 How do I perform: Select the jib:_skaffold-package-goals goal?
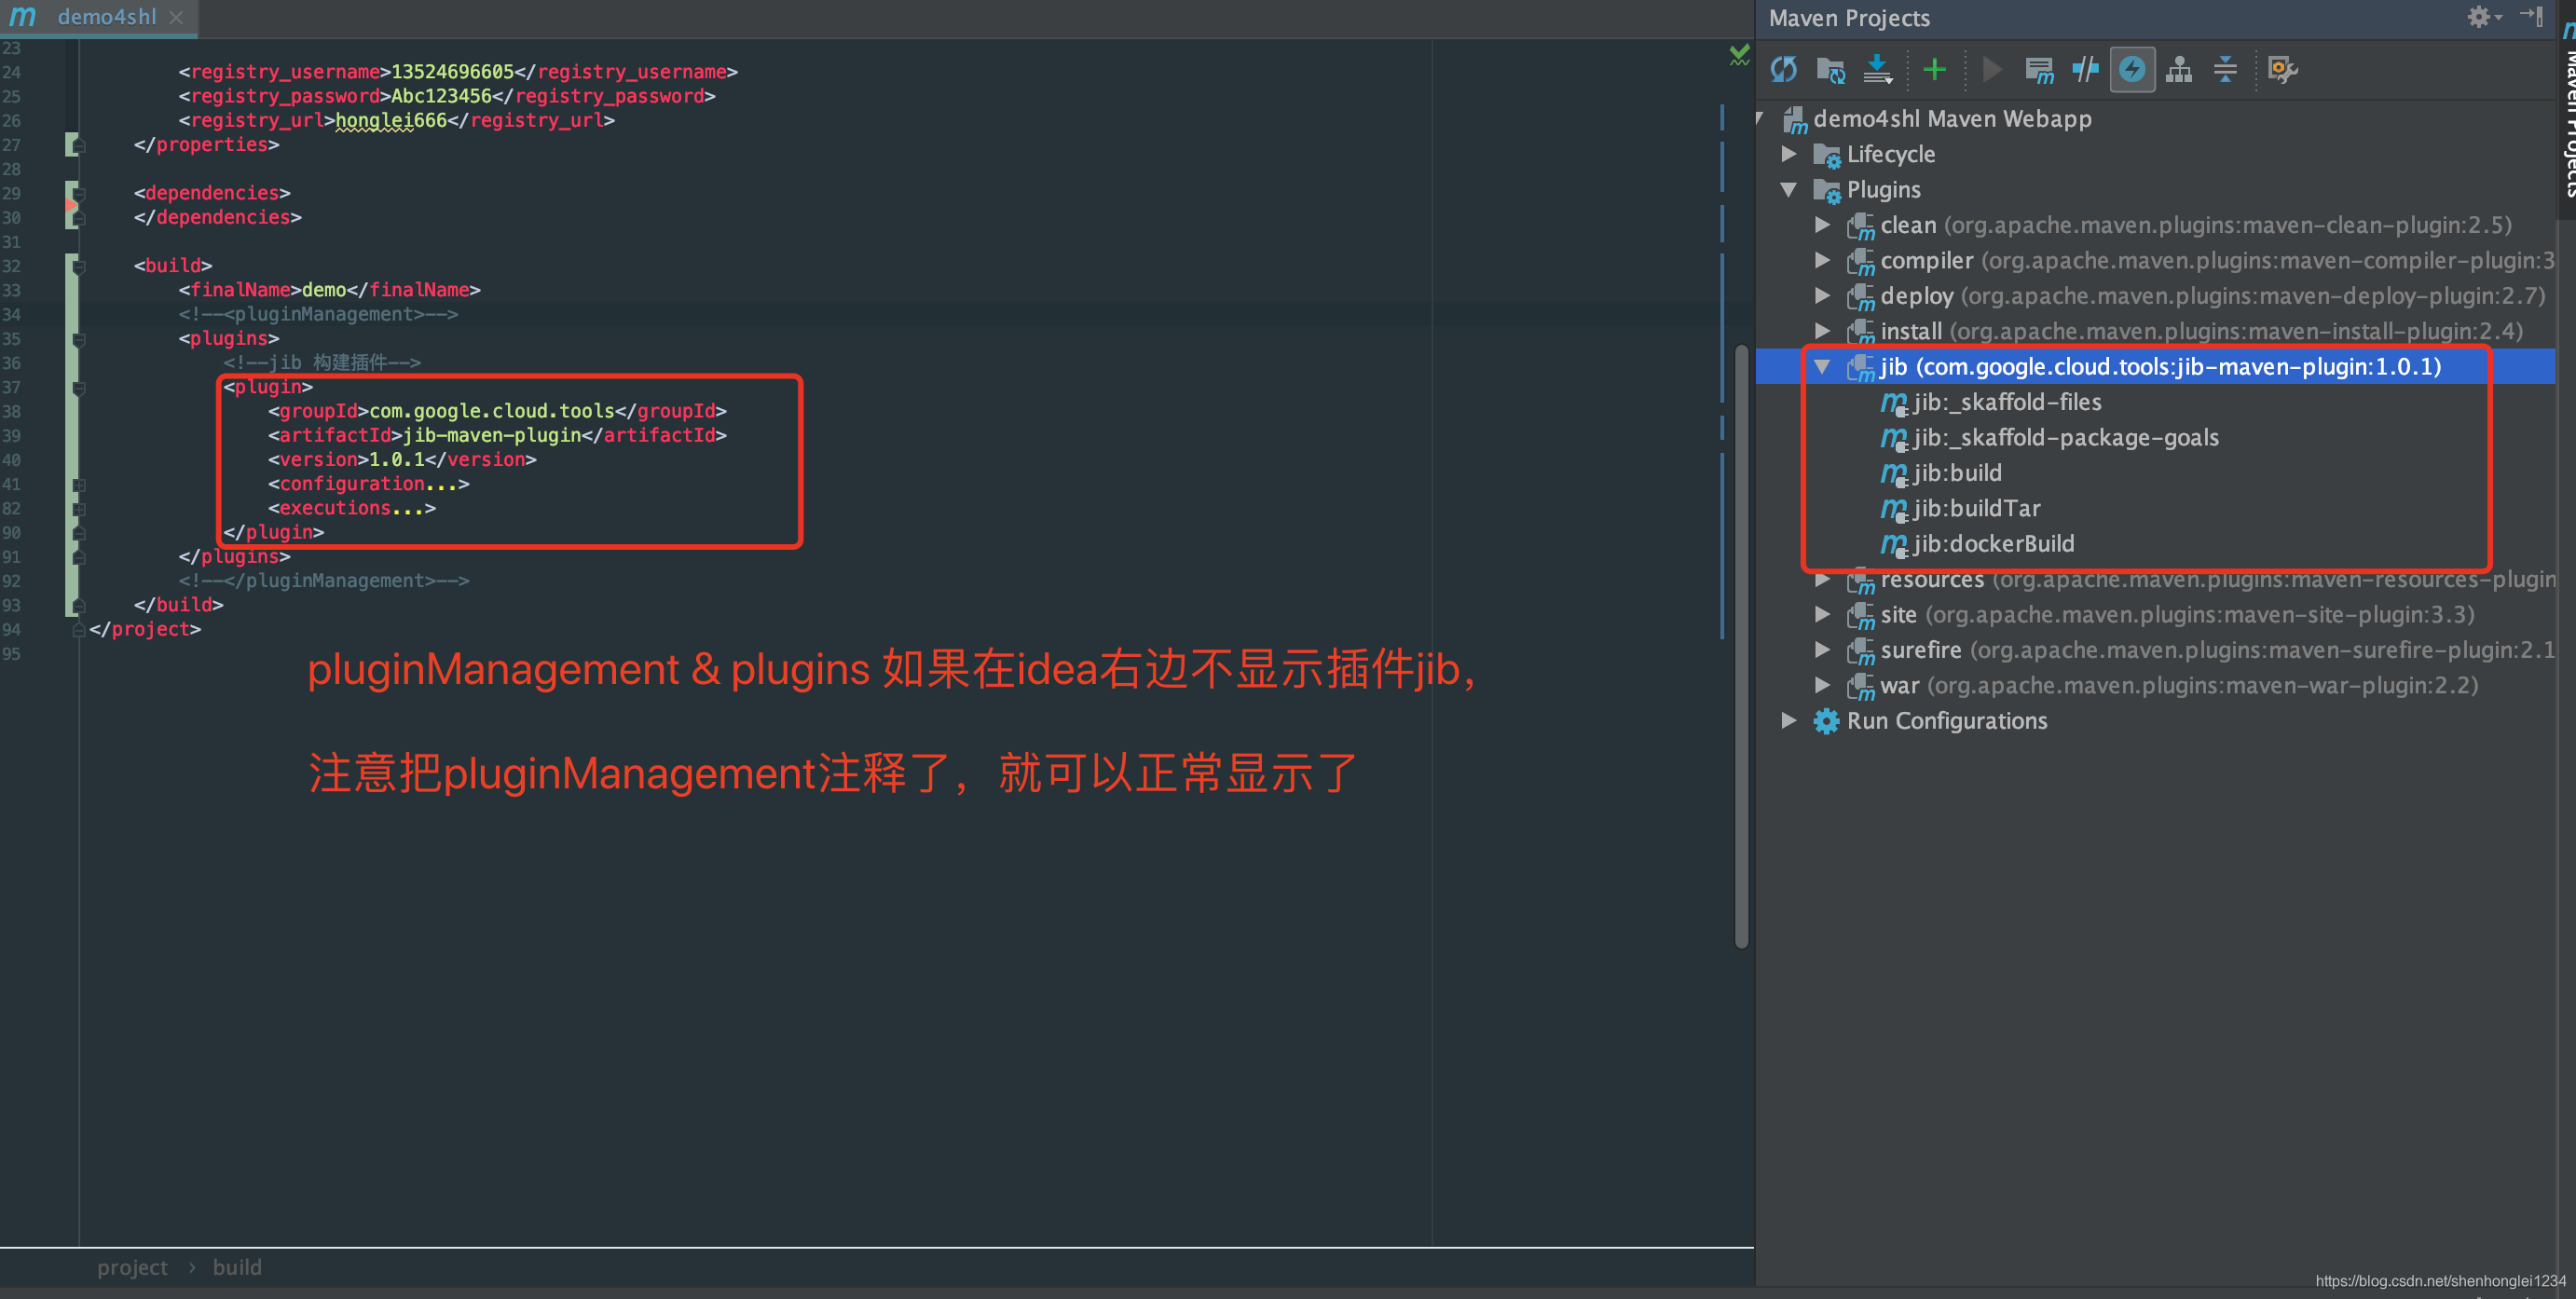[x=2050, y=437]
